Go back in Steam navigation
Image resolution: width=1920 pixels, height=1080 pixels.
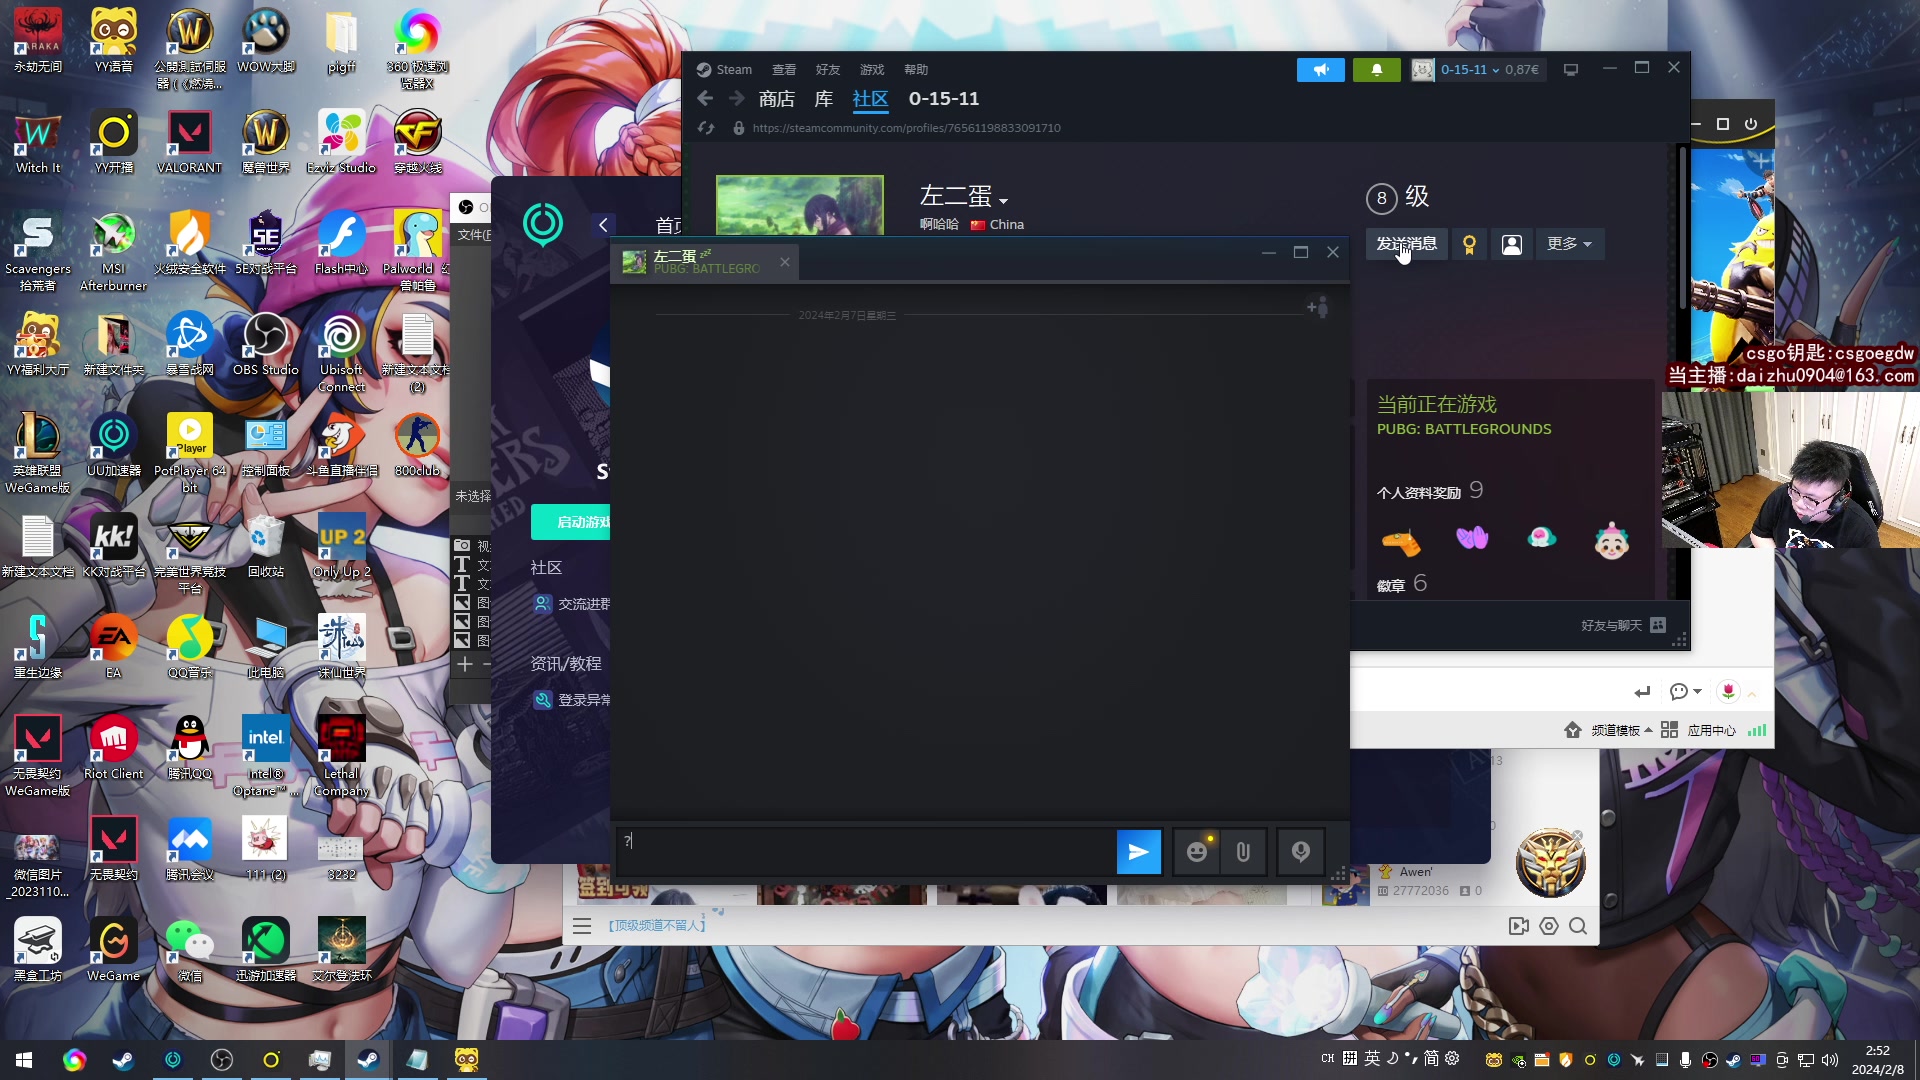pyautogui.click(x=705, y=98)
